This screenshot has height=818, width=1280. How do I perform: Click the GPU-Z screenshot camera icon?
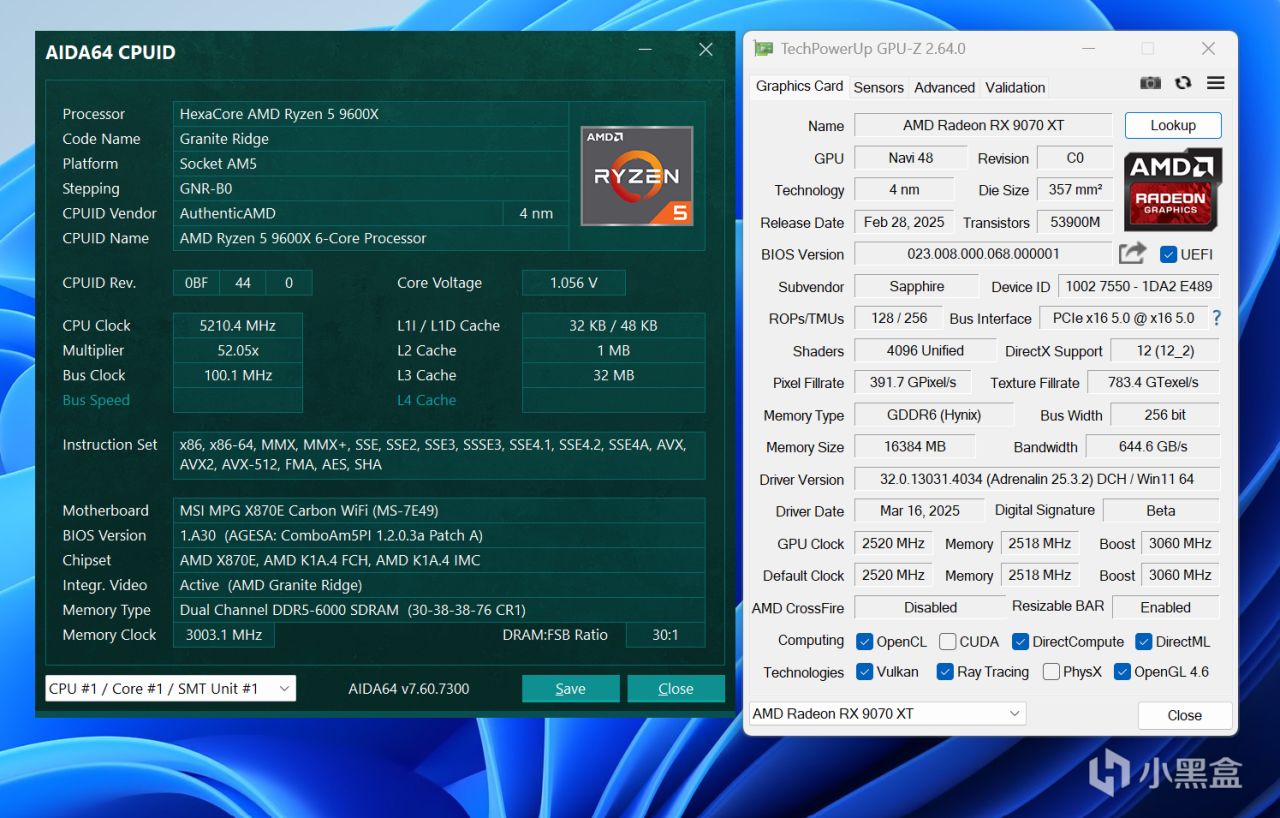[x=1151, y=84]
